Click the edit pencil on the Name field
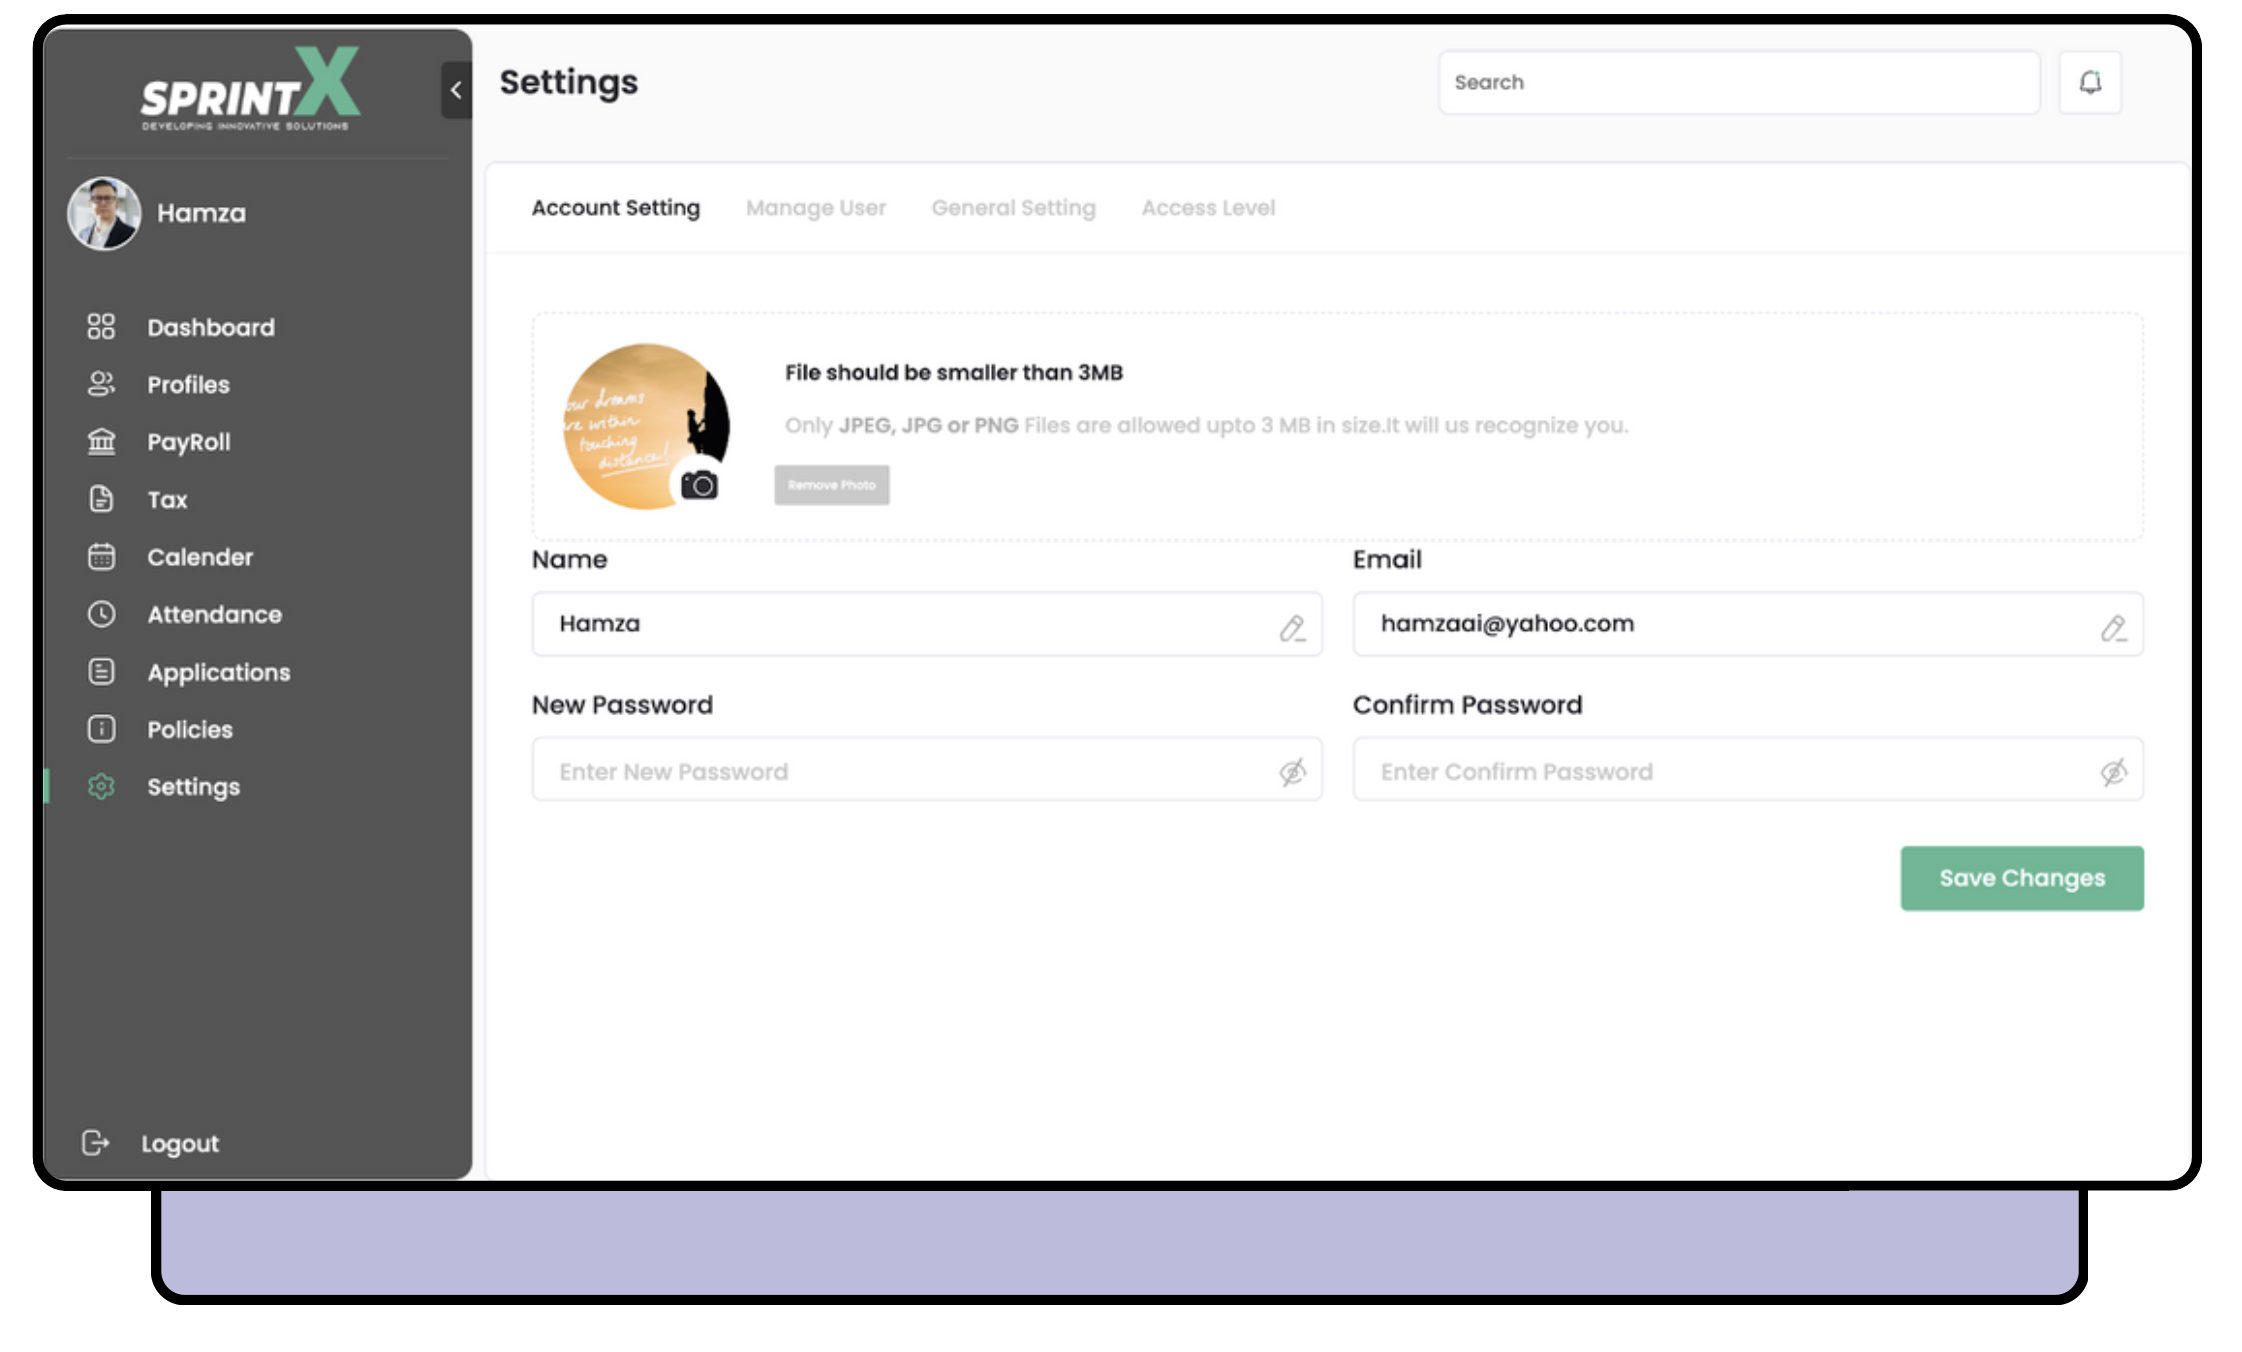This screenshot has height=1352, width=2242. click(x=1292, y=627)
